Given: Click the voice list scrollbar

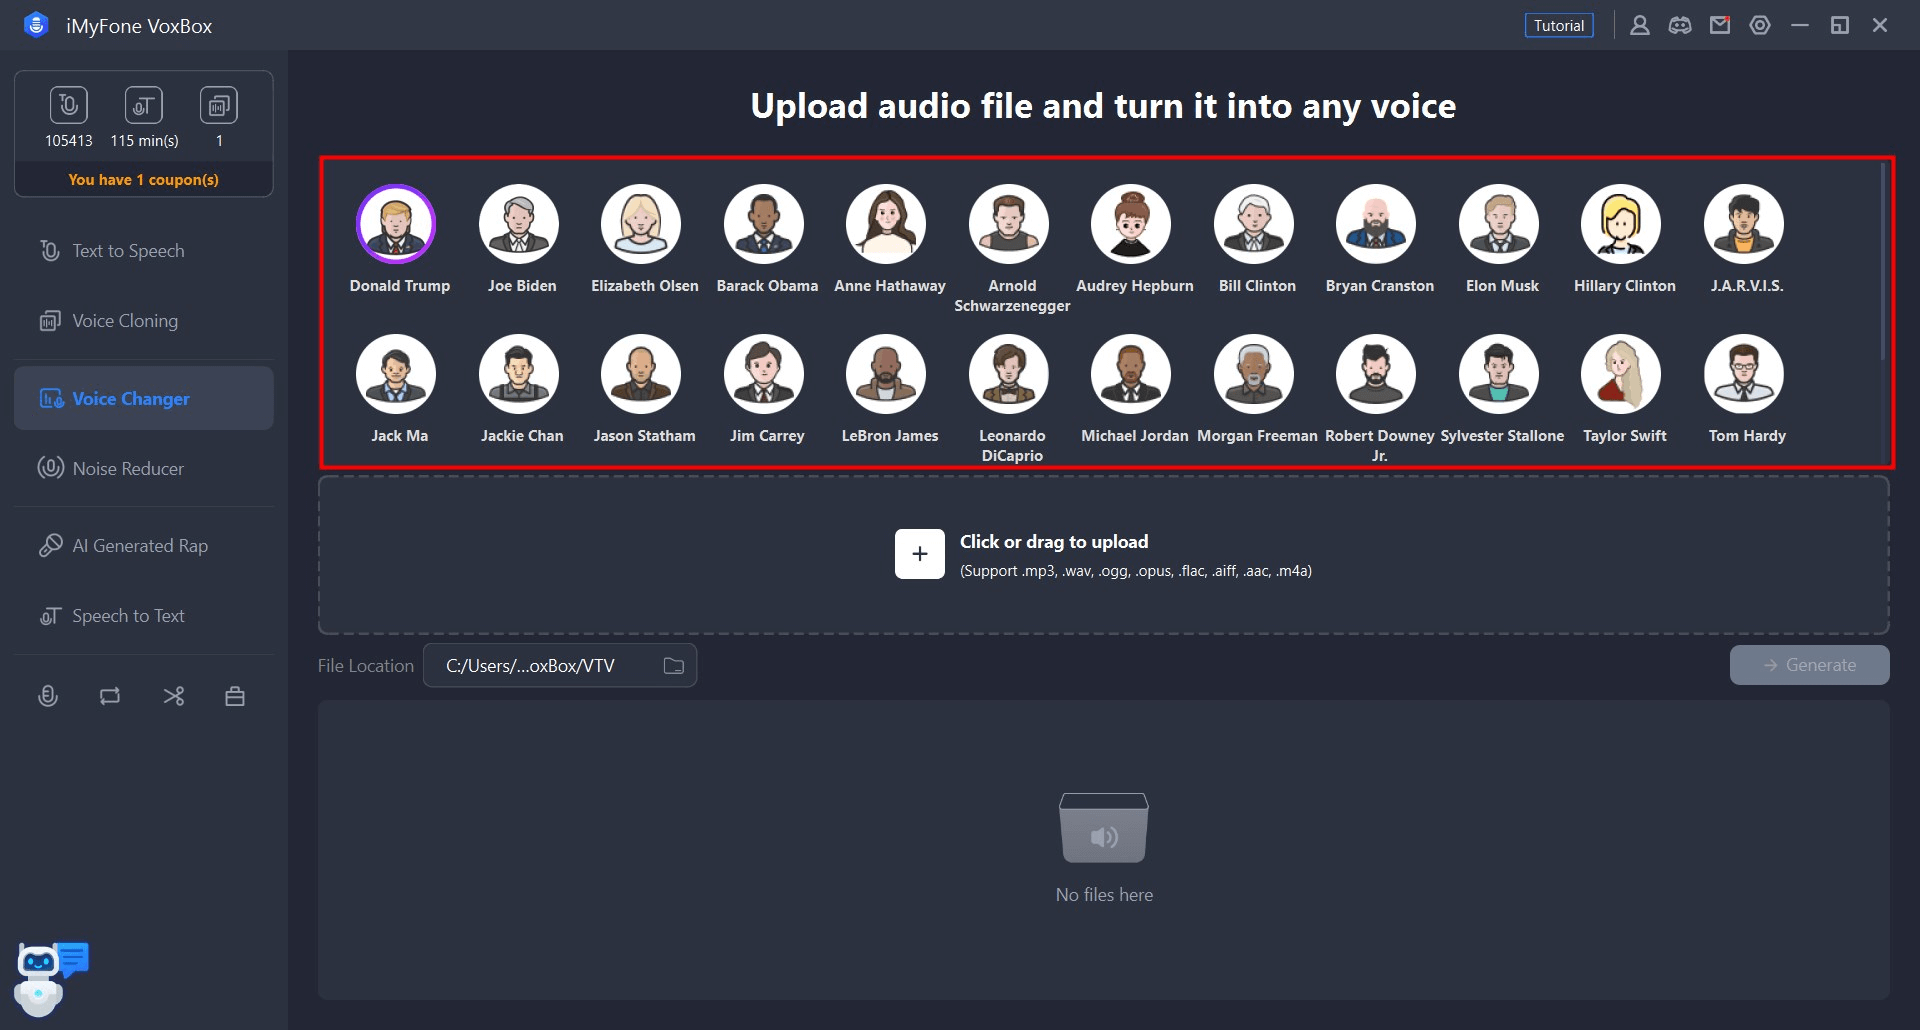Looking at the screenshot, I should pos(1882,262).
